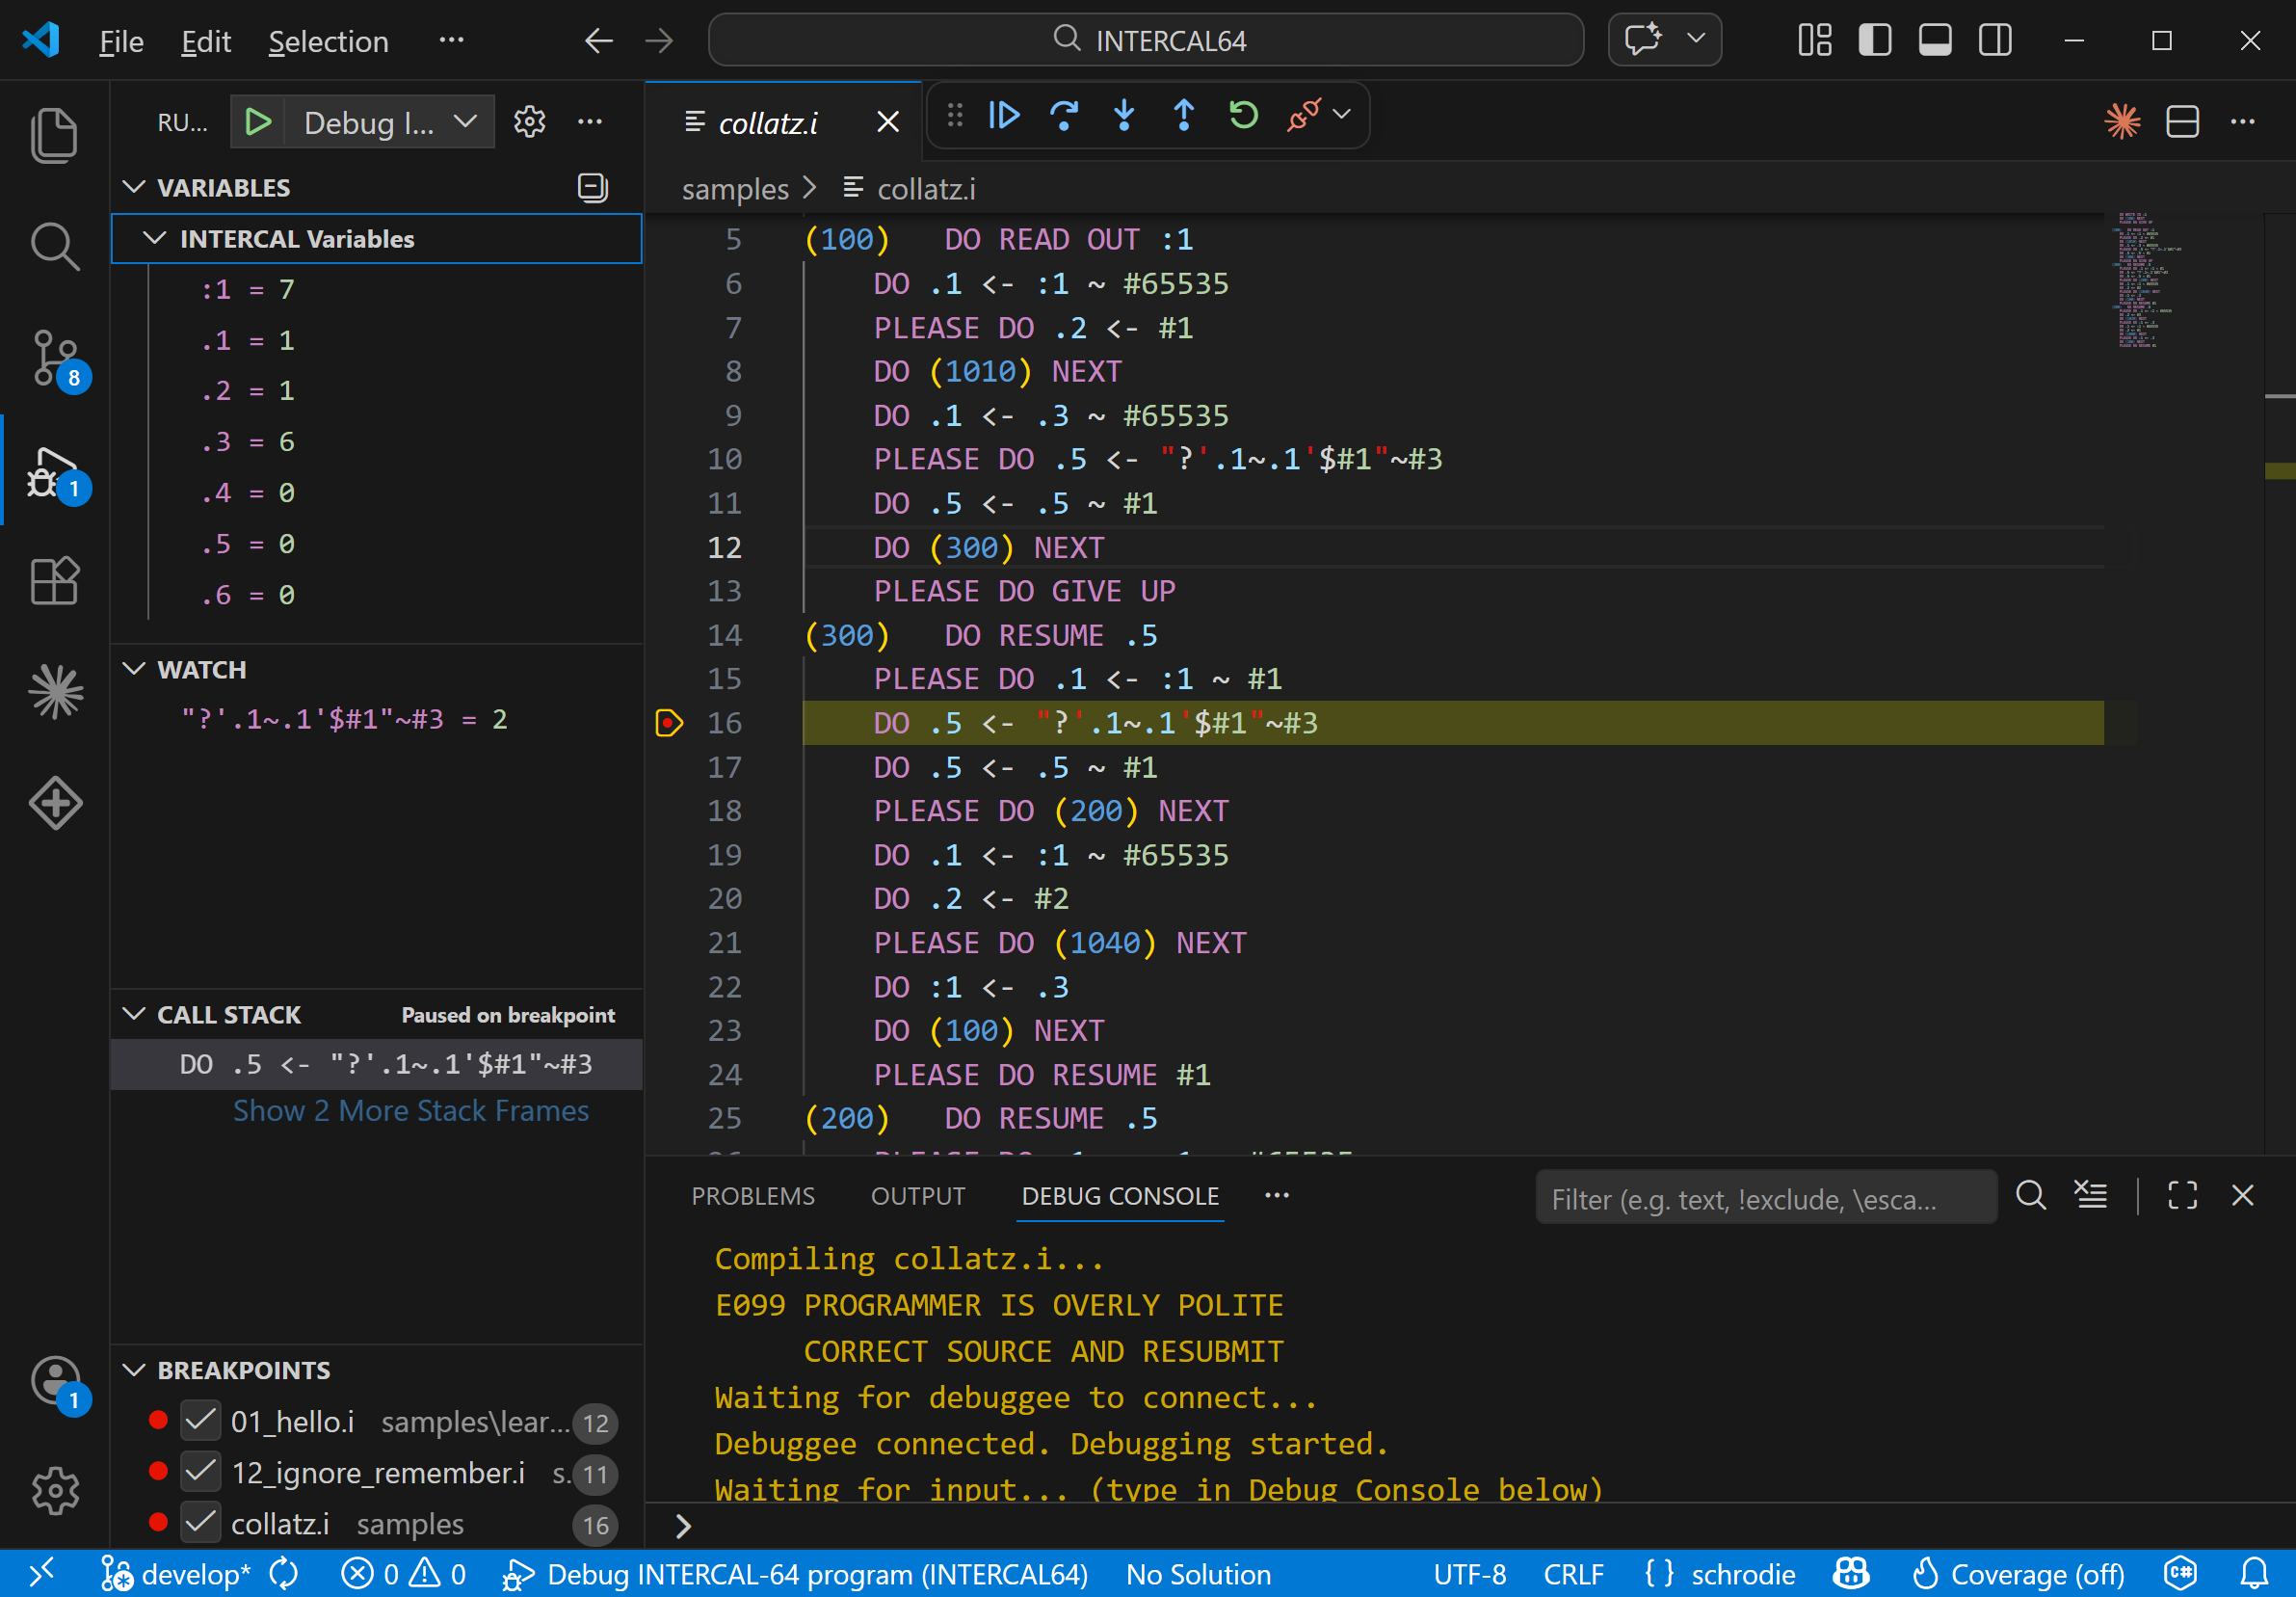Click the Debug Console filter field
Screen dimensions: 2296x1597
tap(1766, 1197)
